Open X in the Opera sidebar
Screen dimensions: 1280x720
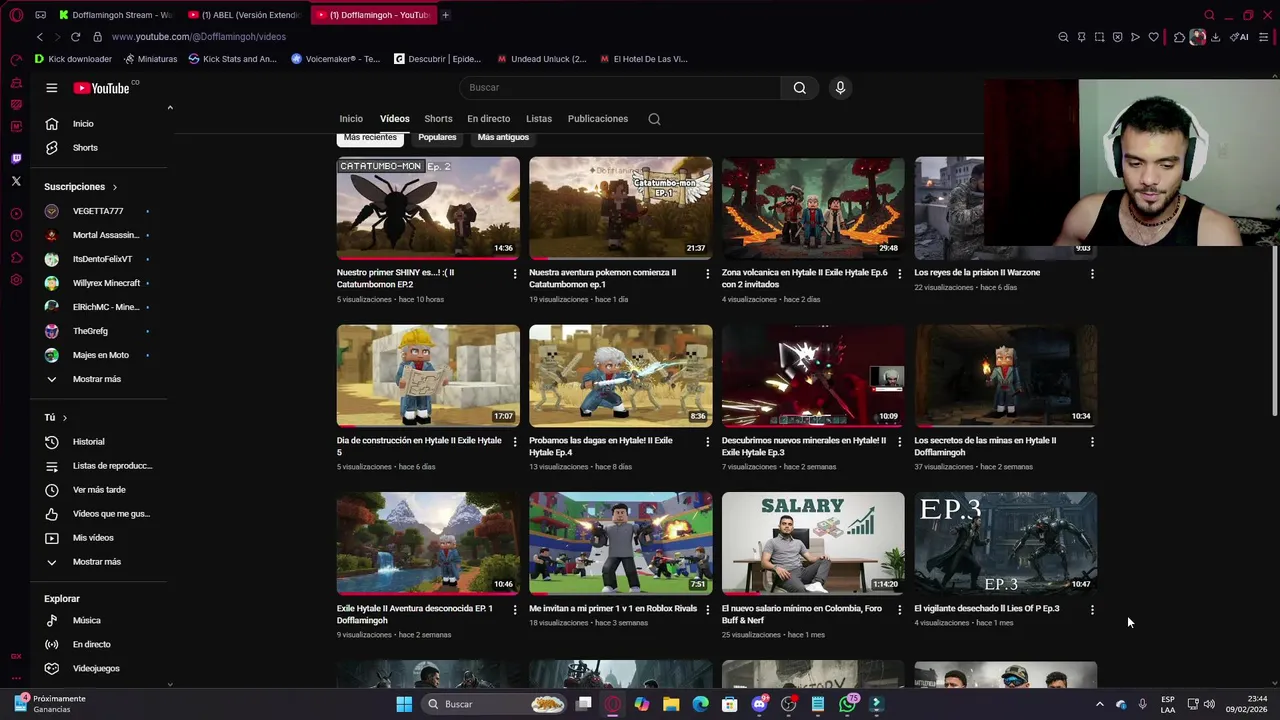click(x=16, y=181)
